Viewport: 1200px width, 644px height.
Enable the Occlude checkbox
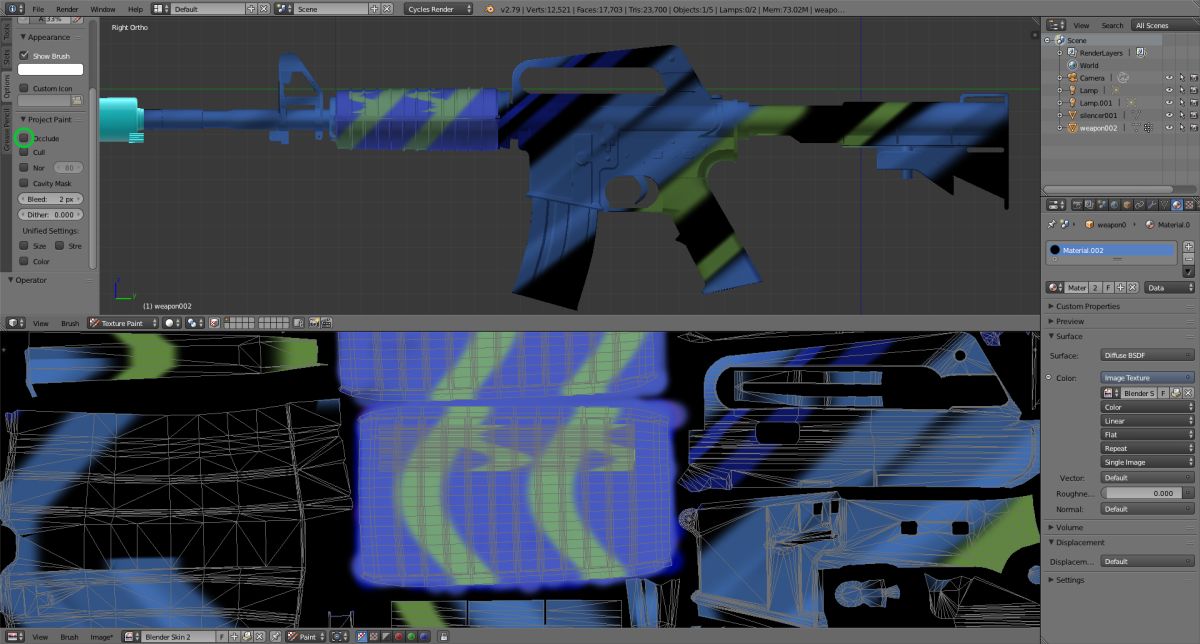(24, 138)
